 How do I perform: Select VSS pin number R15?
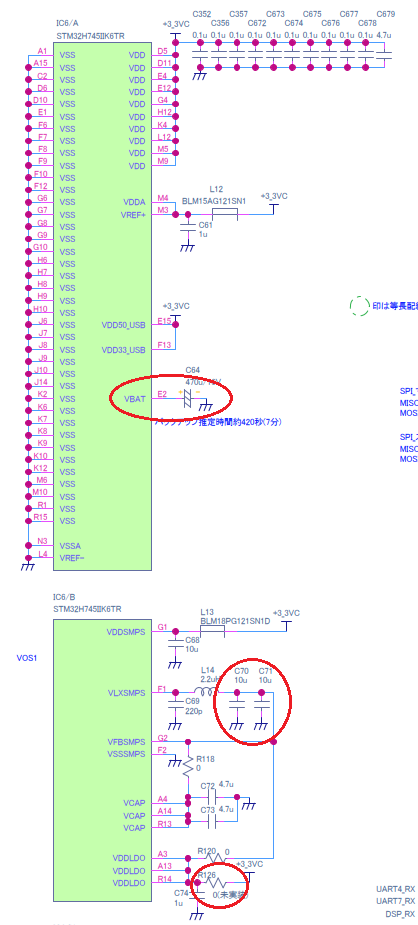coord(41,517)
